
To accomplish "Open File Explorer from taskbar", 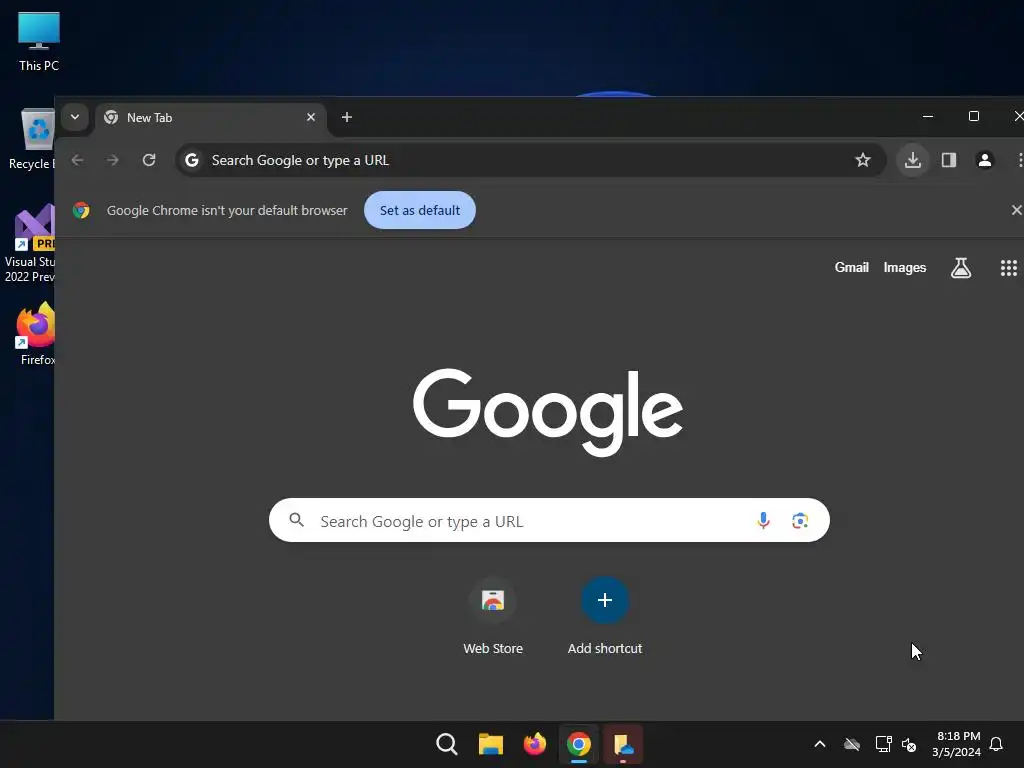I will pyautogui.click(x=490, y=744).
